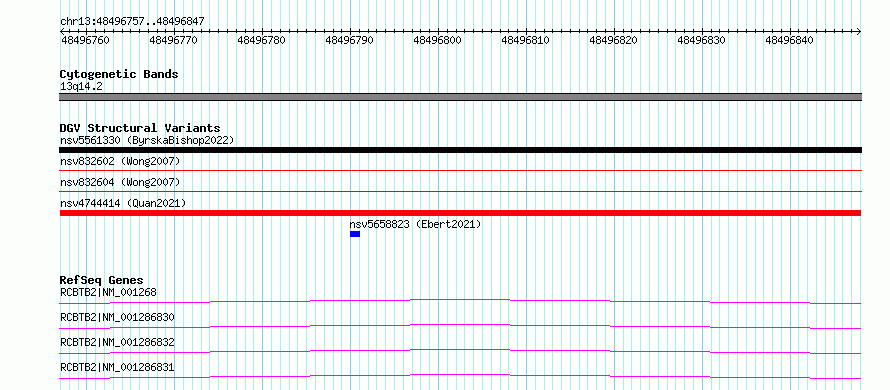Select the thick red nsv4744414 variant bar

460,213
